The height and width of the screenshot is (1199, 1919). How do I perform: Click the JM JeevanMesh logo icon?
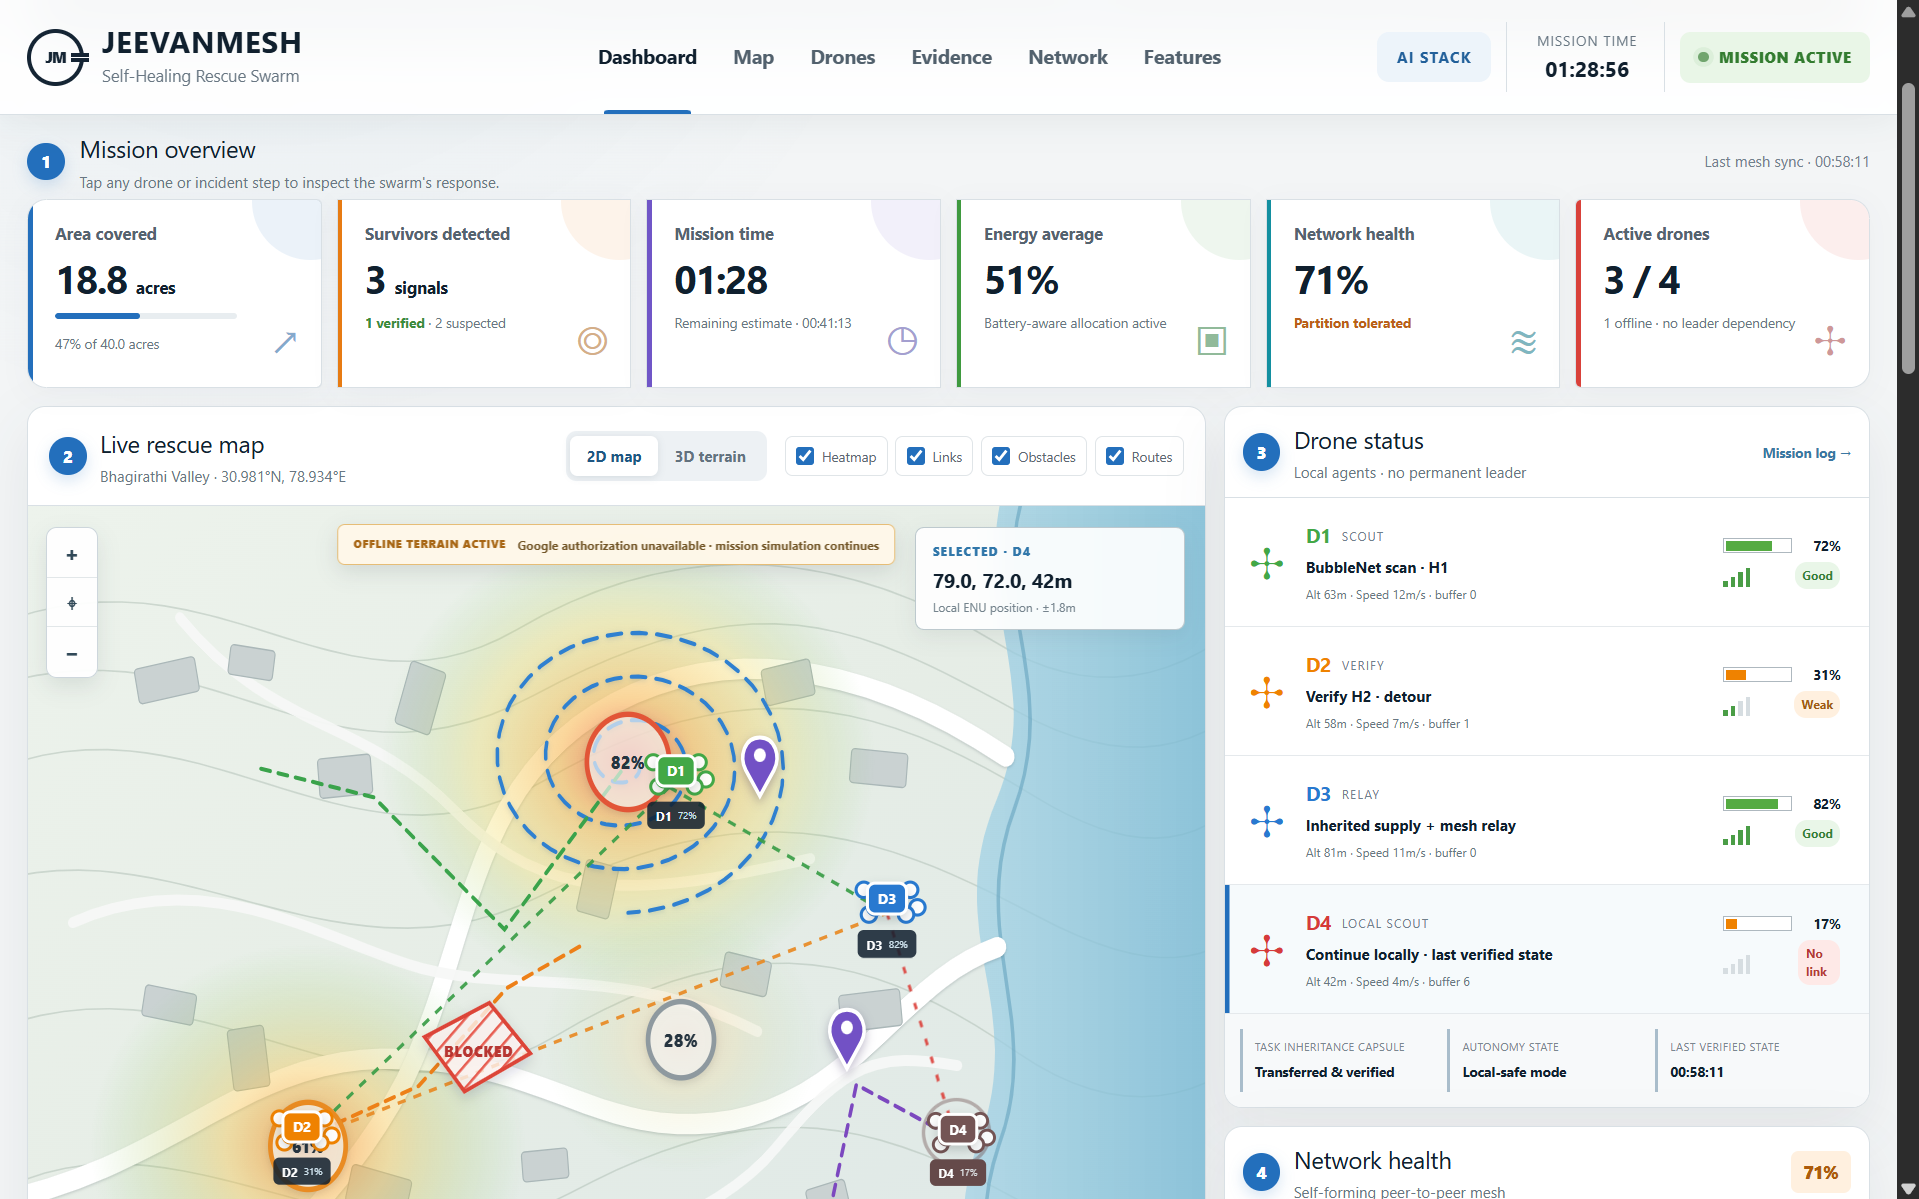point(57,57)
